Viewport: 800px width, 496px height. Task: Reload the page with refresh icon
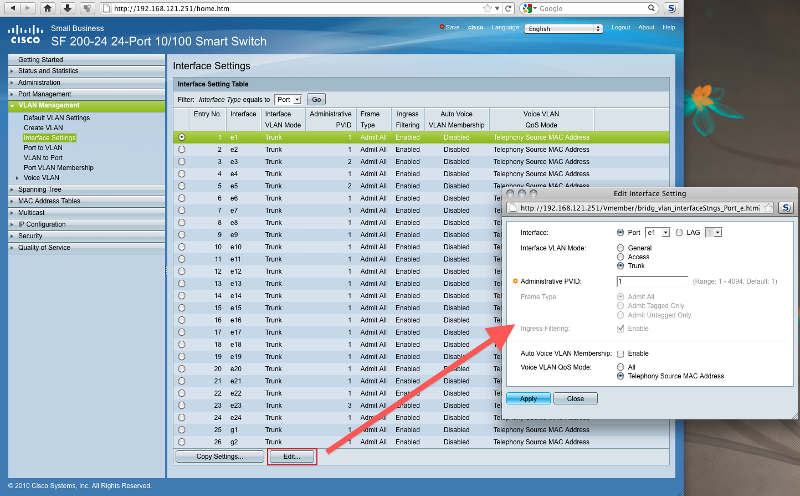[x=508, y=8]
